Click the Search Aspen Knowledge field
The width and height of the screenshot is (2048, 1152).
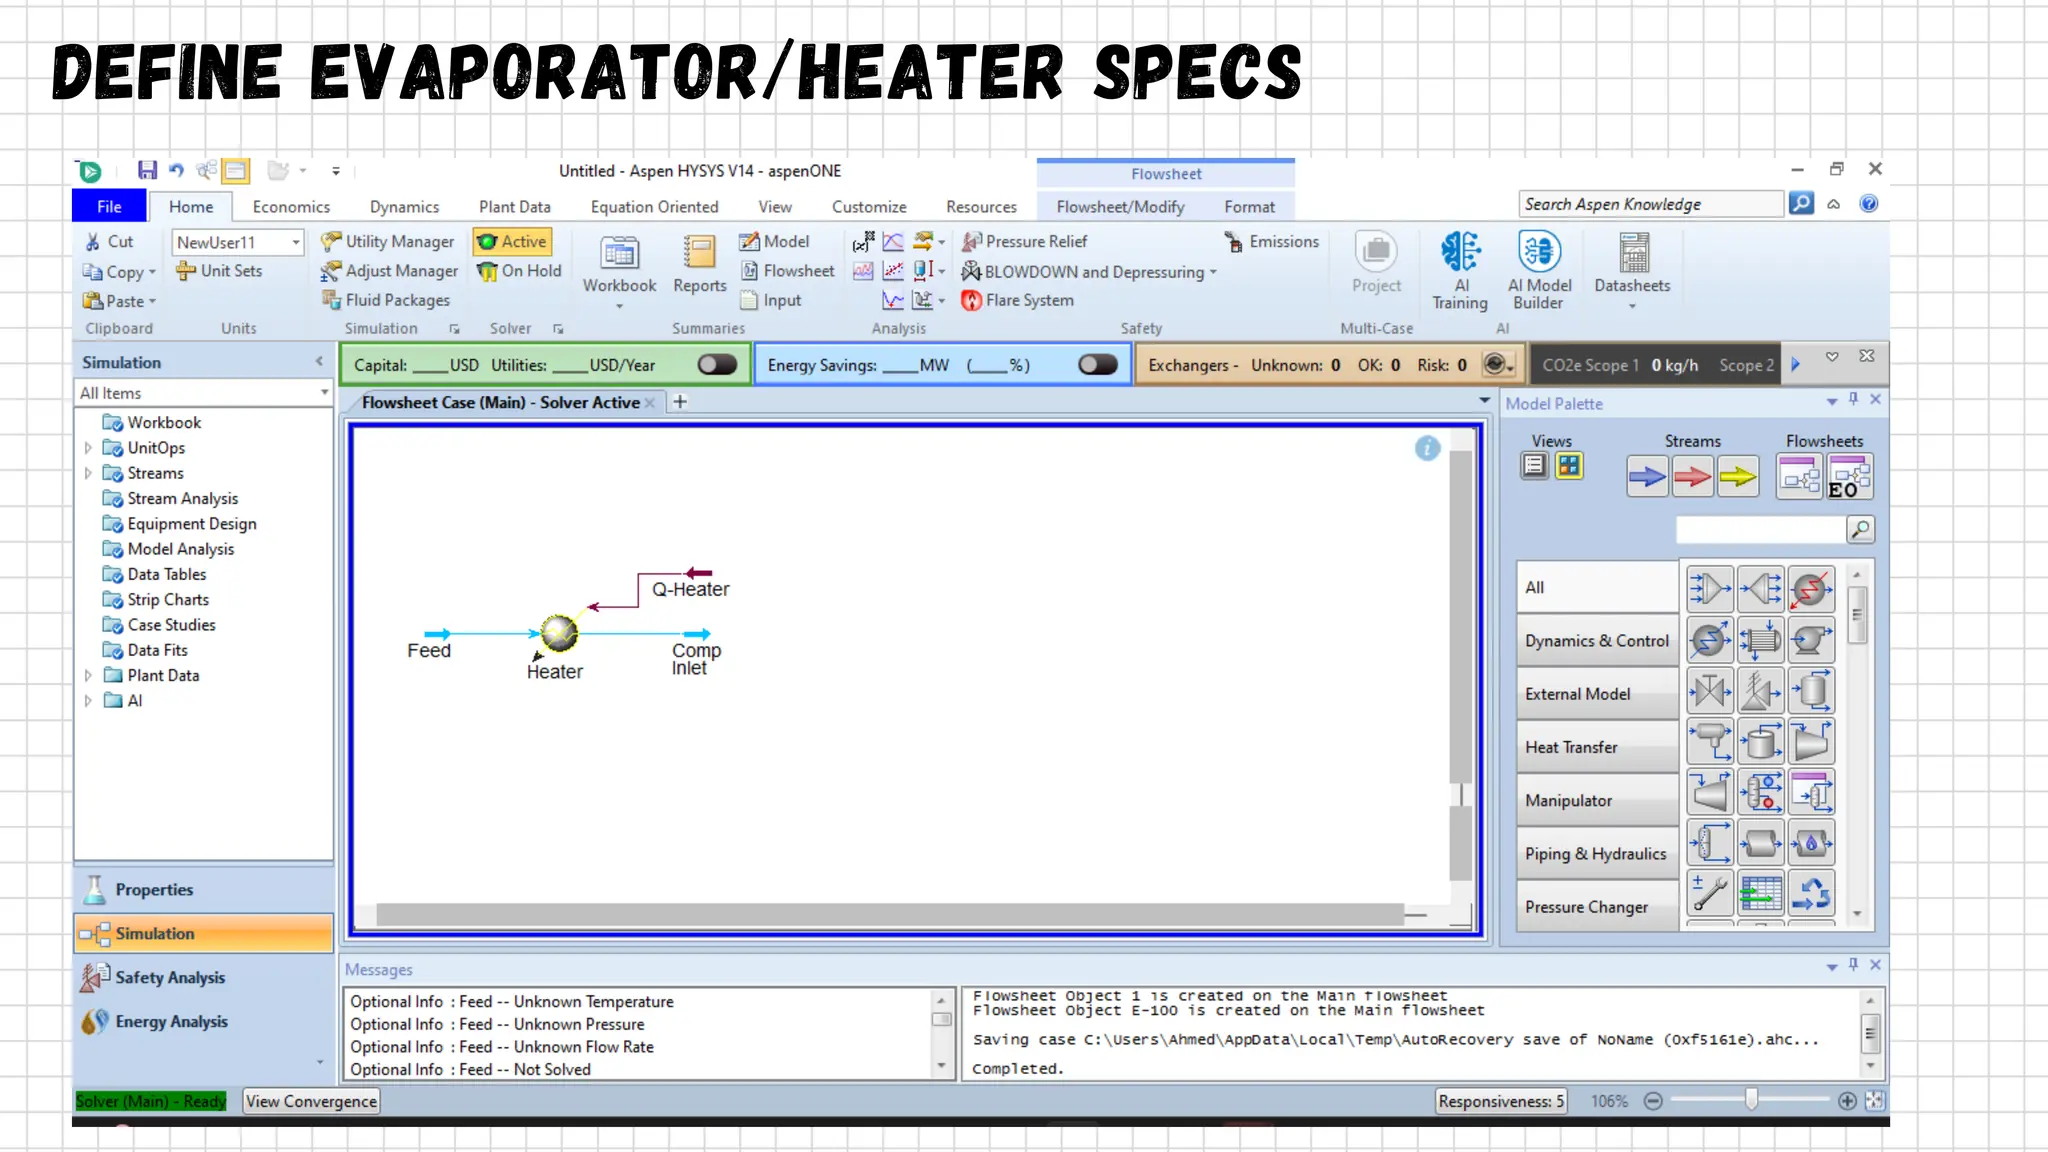coord(1650,204)
